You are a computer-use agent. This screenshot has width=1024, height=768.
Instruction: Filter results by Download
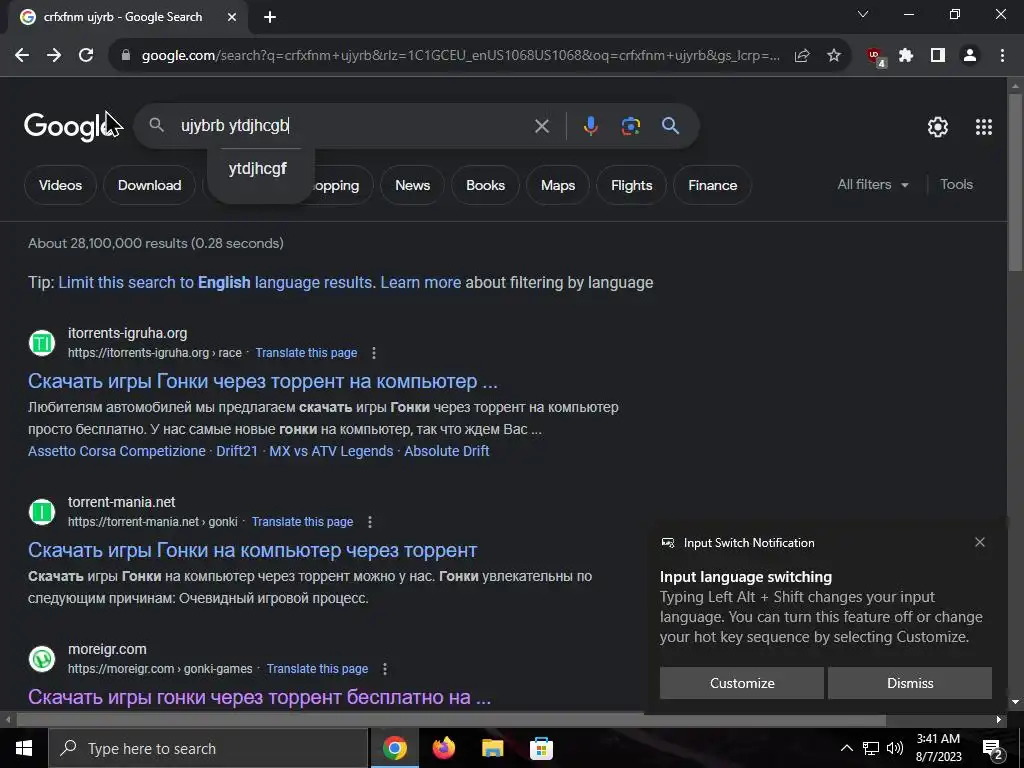150,185
